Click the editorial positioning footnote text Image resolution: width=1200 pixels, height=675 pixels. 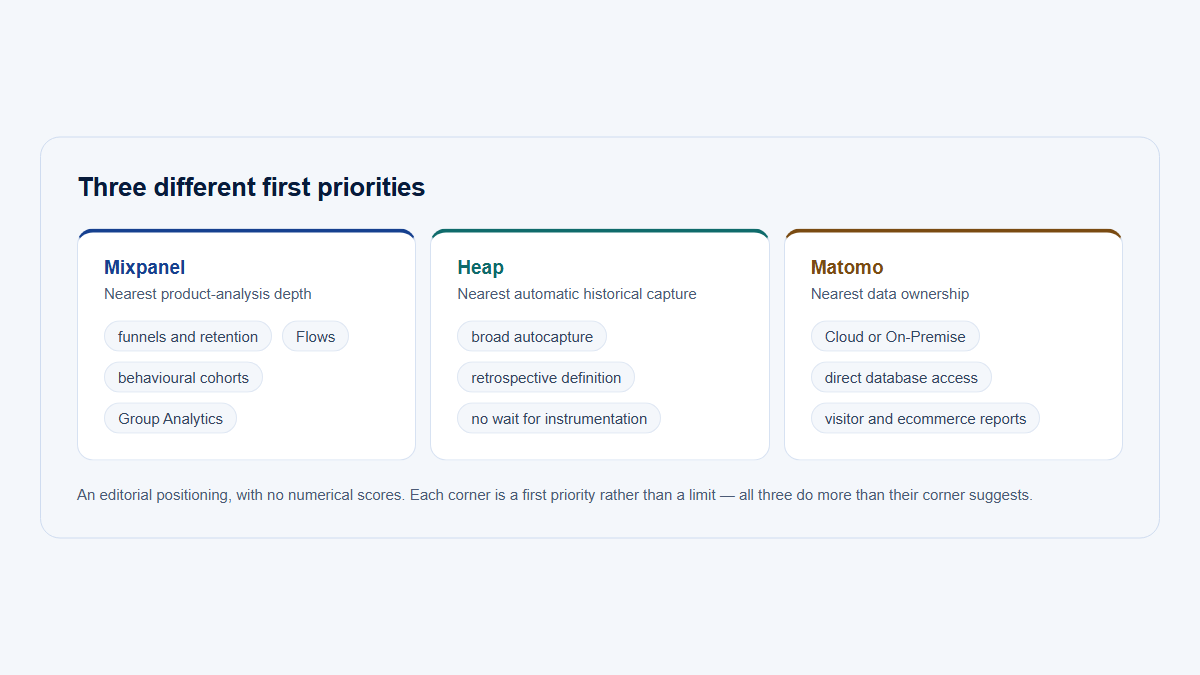(x=554, y=495)
